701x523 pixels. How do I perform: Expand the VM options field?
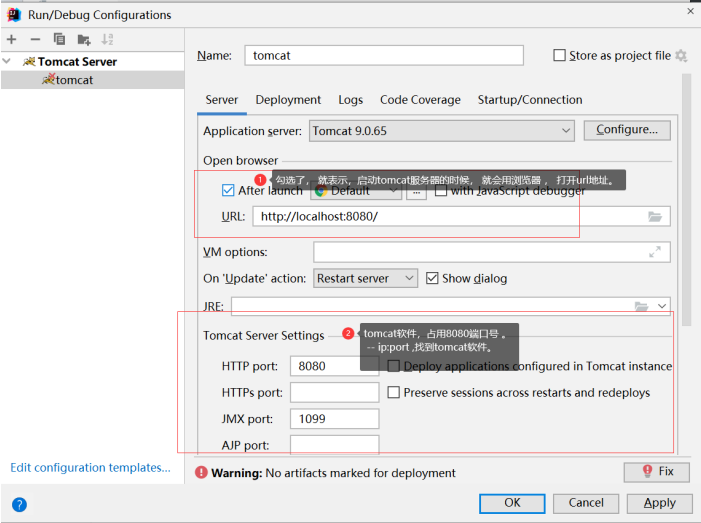[x=655, y=252]
